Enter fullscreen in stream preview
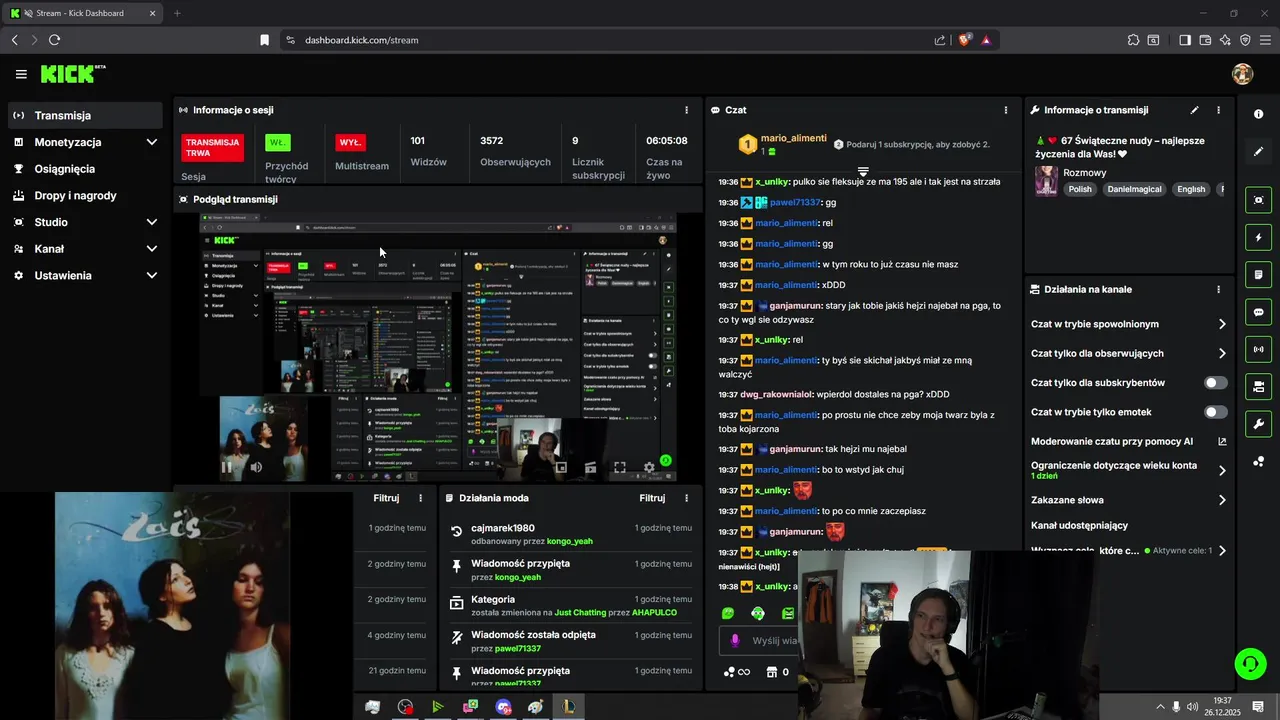 [x=620, y=467]
